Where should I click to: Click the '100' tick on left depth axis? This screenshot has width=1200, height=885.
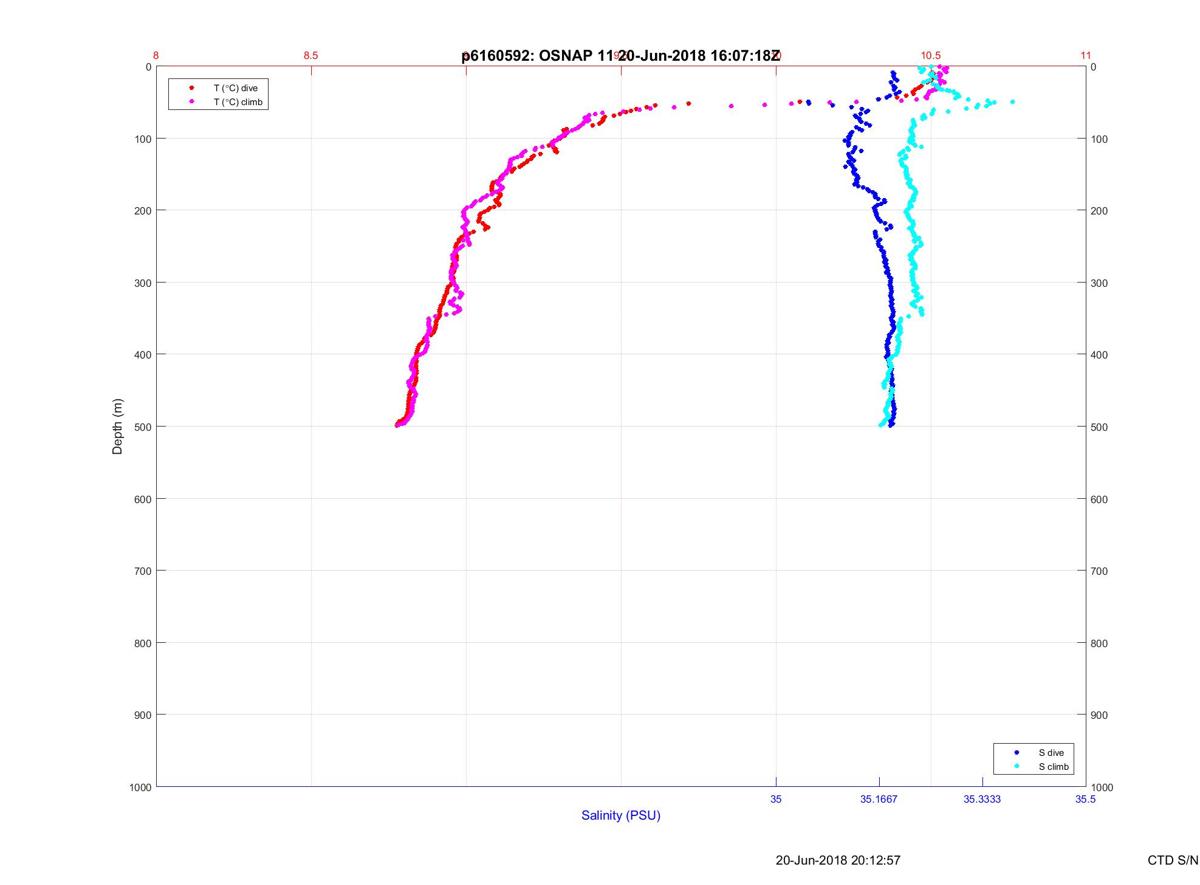click(141, 139)
